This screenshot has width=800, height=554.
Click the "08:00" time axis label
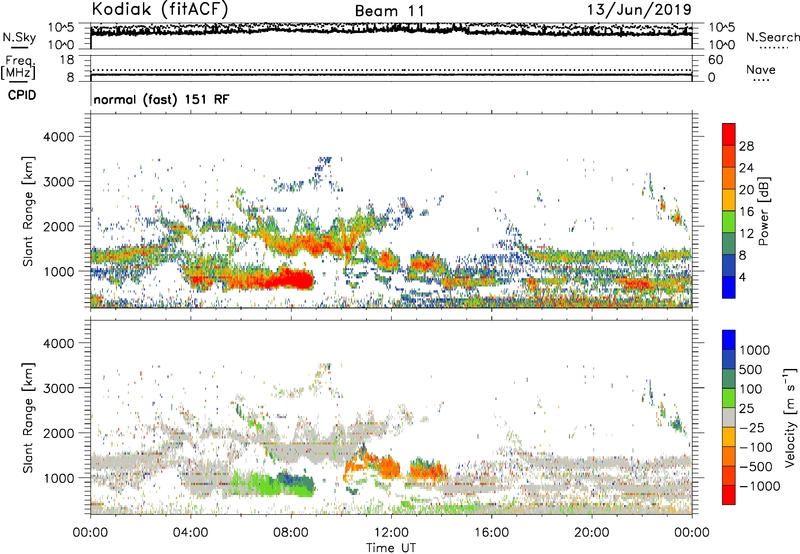[x=291, y=533]
